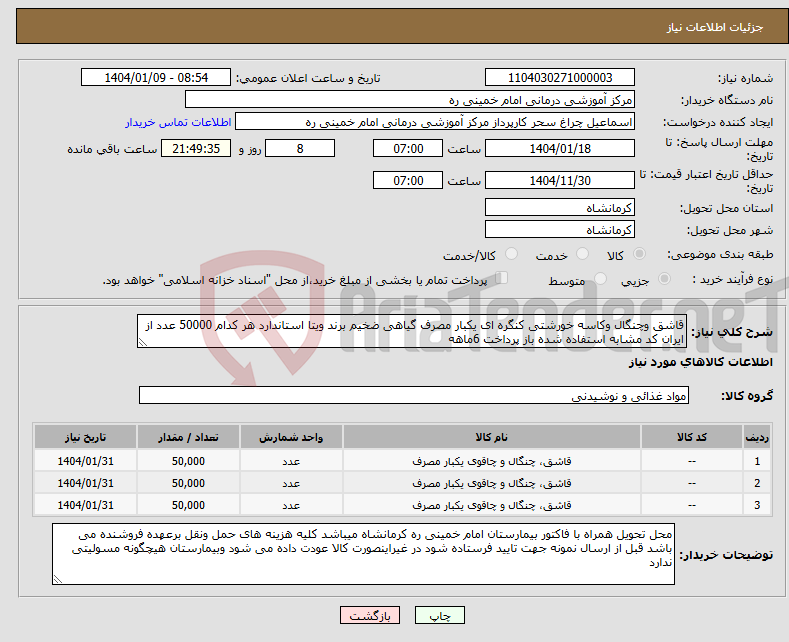Viewport: 789px width, 642px height.
Task: Click the remaining time field 21:49:35
Action: tap(196, 148)
